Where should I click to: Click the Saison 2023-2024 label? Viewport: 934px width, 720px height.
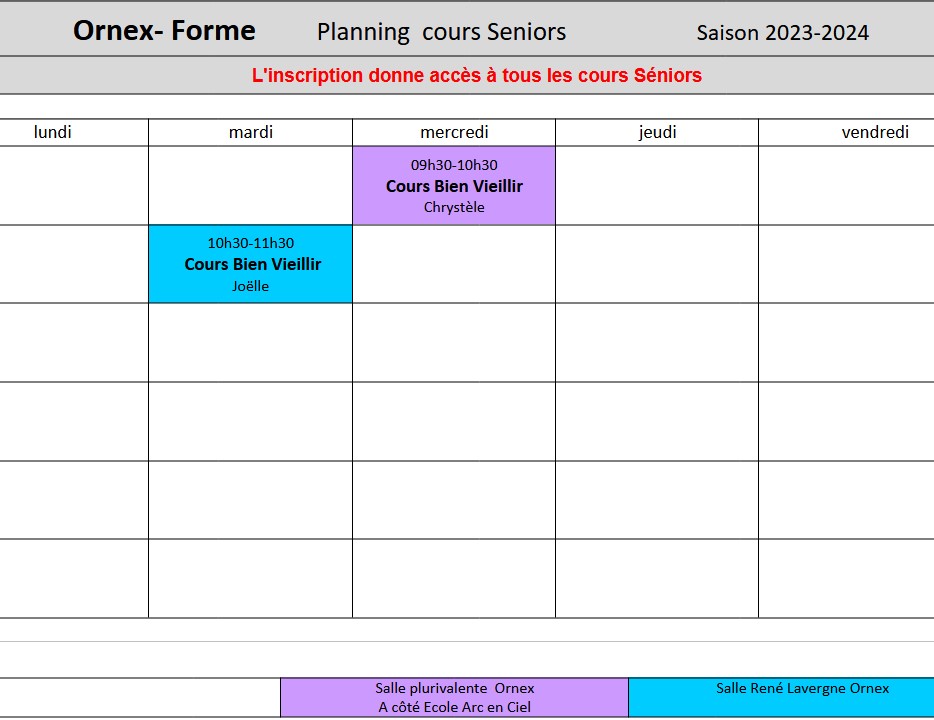[783, 33]
